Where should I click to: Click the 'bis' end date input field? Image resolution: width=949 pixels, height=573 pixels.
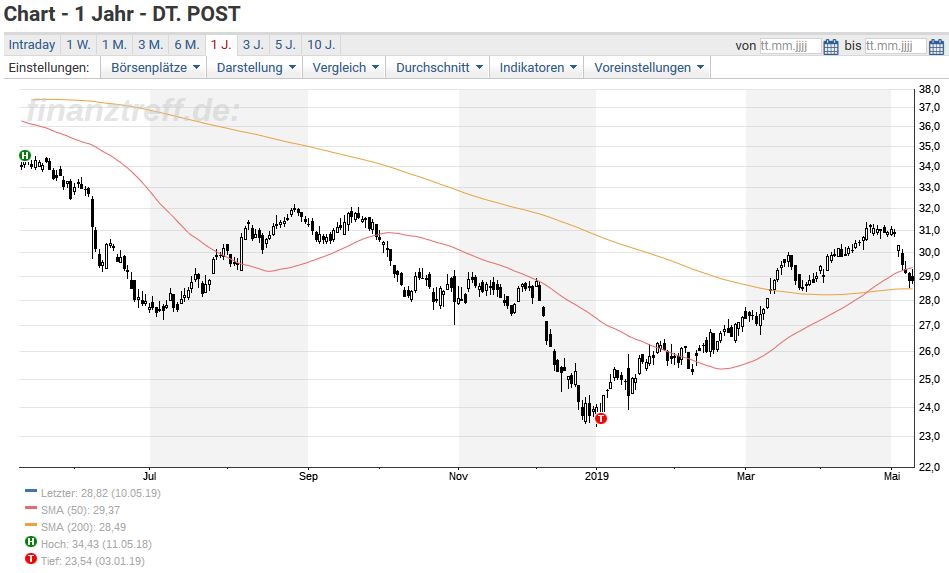[x=896, y=46]
